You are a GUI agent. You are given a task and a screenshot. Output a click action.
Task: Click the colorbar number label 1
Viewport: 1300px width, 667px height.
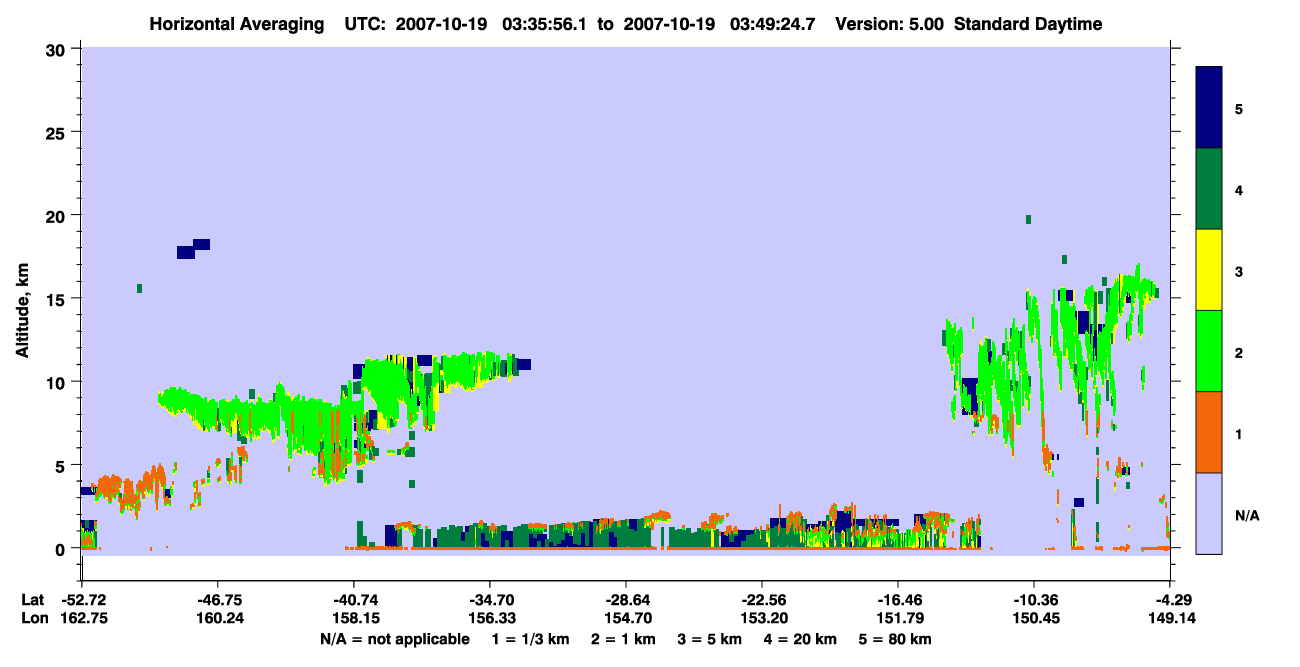pyautogui.click(x=1239, y=433)
